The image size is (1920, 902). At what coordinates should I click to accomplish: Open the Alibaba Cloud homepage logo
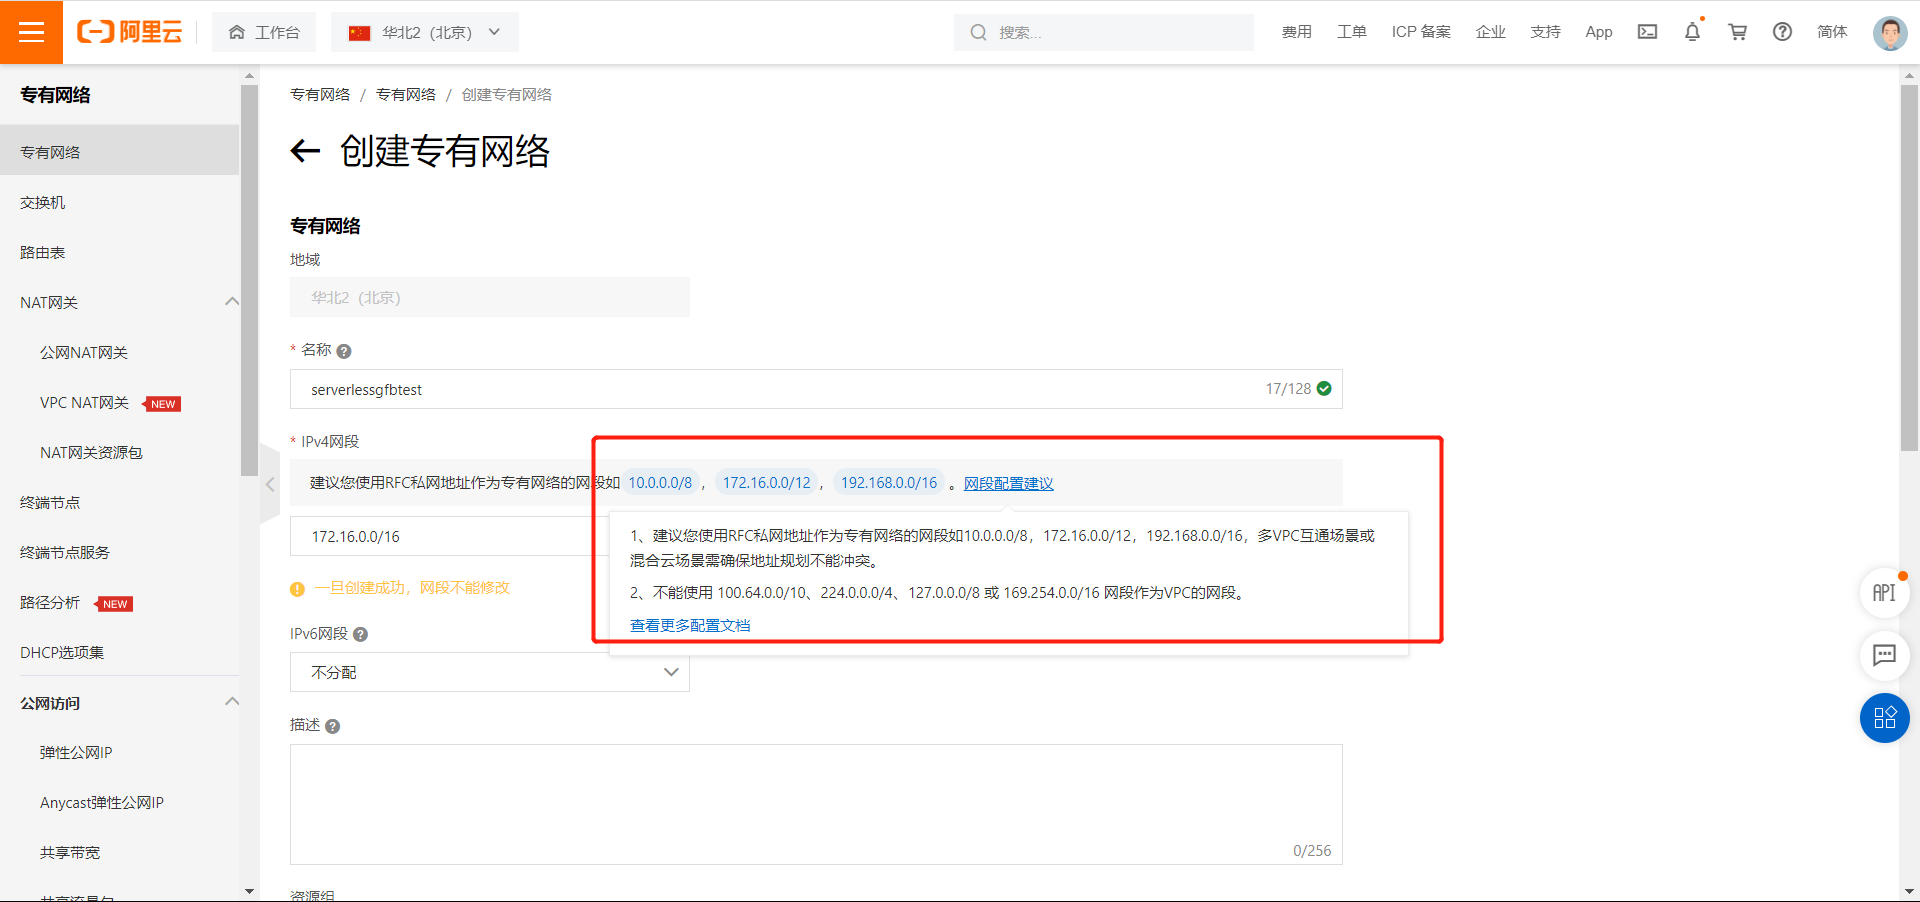point(130,31)
